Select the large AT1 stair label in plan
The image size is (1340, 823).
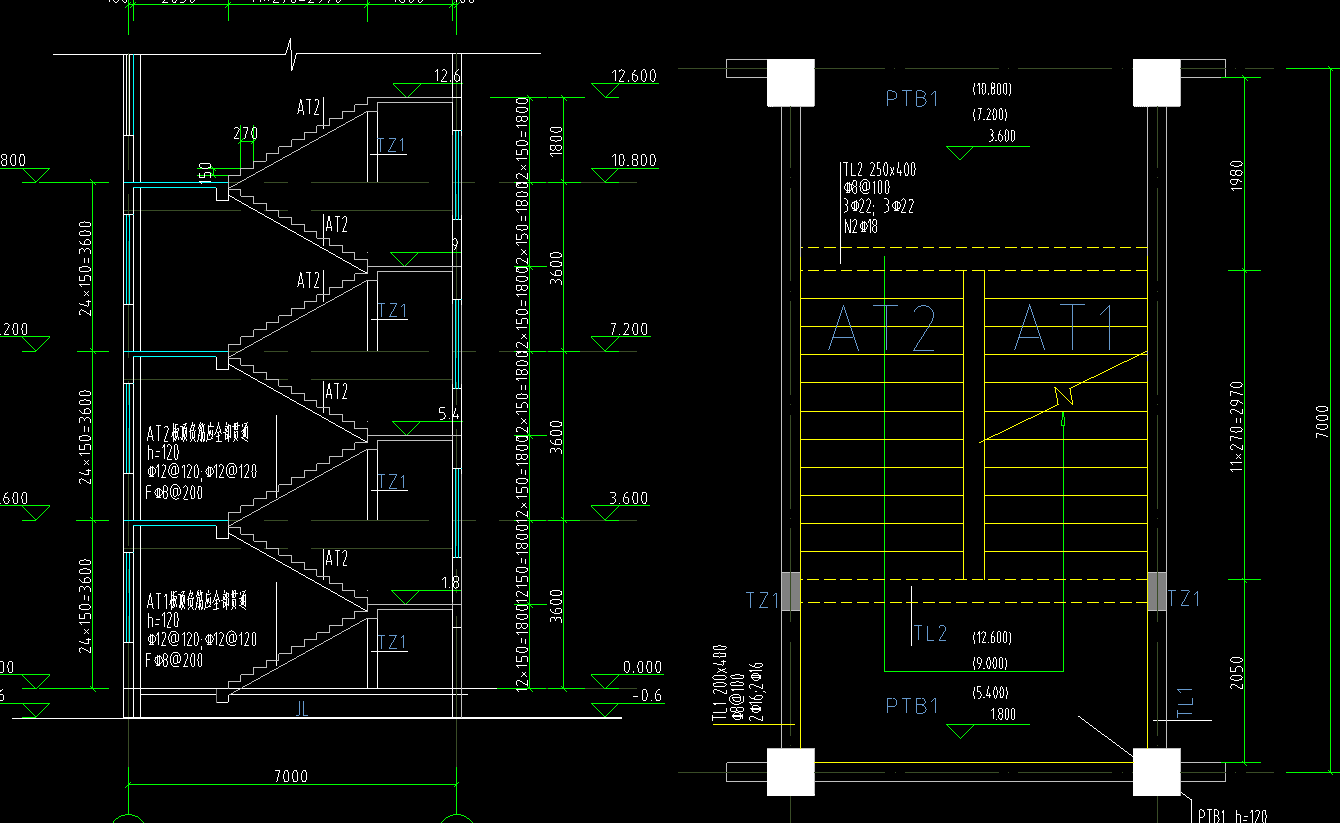click(x=1064, y=328)
